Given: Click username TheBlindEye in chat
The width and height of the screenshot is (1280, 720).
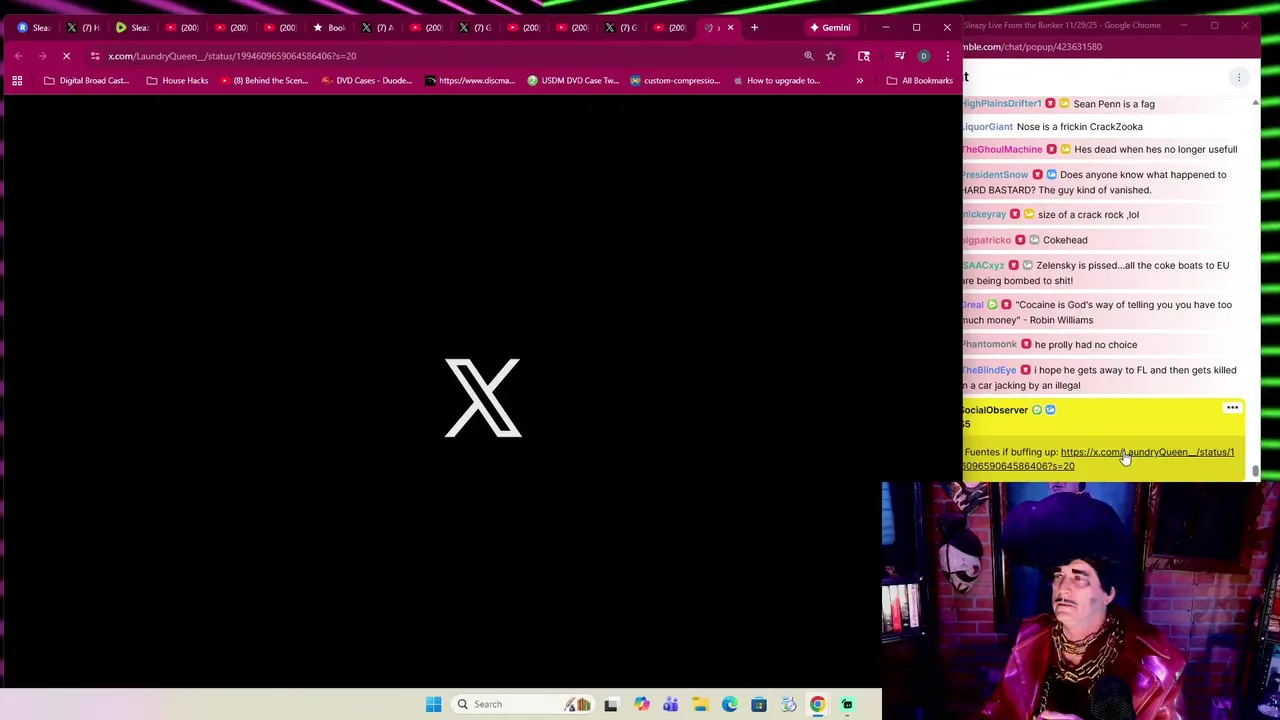Looking at the screenshot, I should click(989, 370).
